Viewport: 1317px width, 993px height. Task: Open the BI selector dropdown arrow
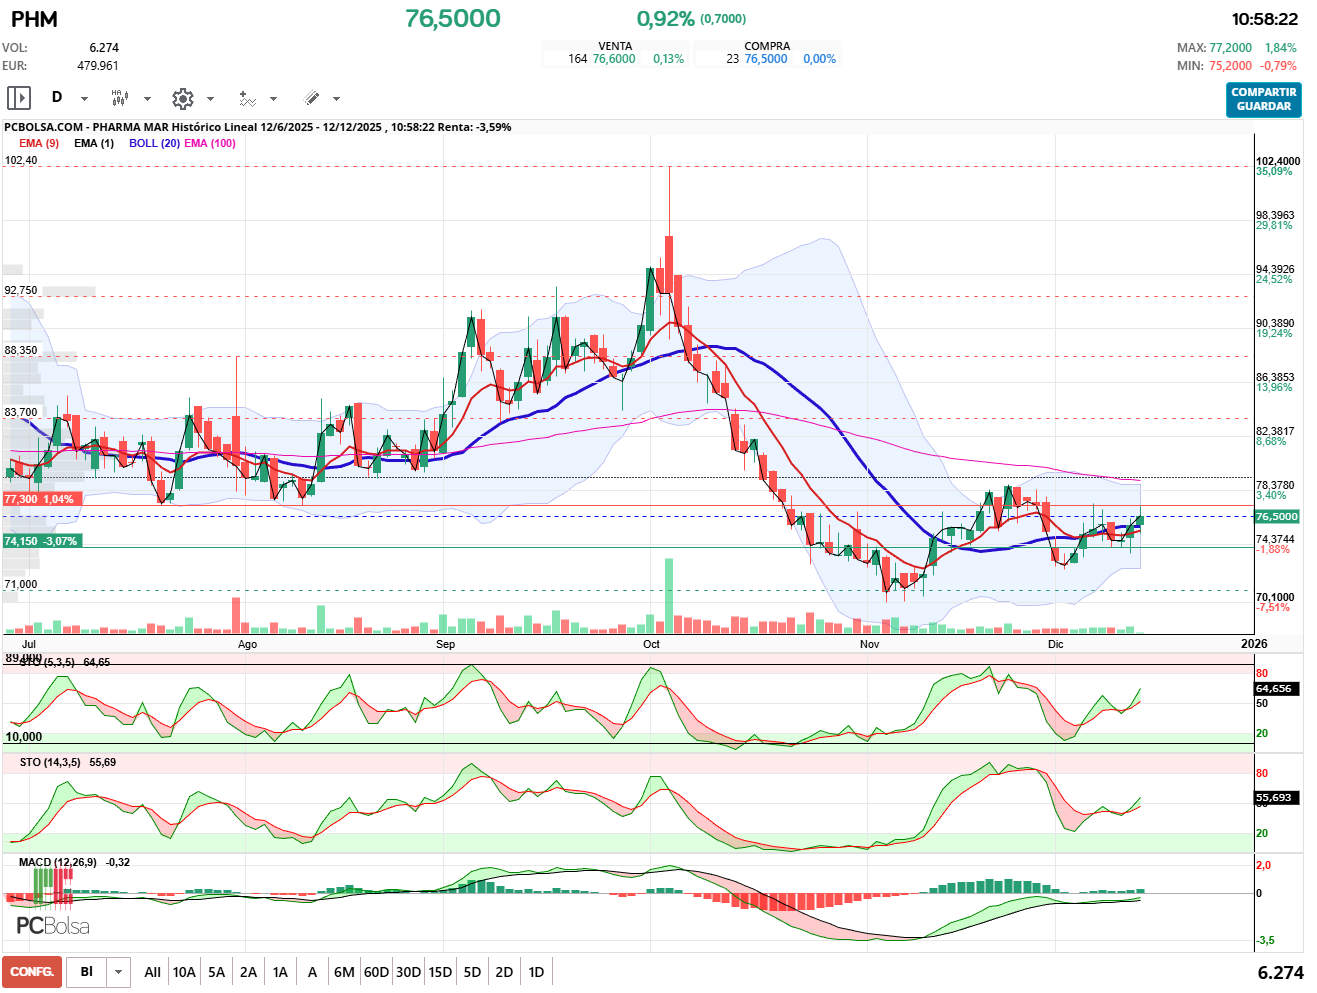point(119,972)
